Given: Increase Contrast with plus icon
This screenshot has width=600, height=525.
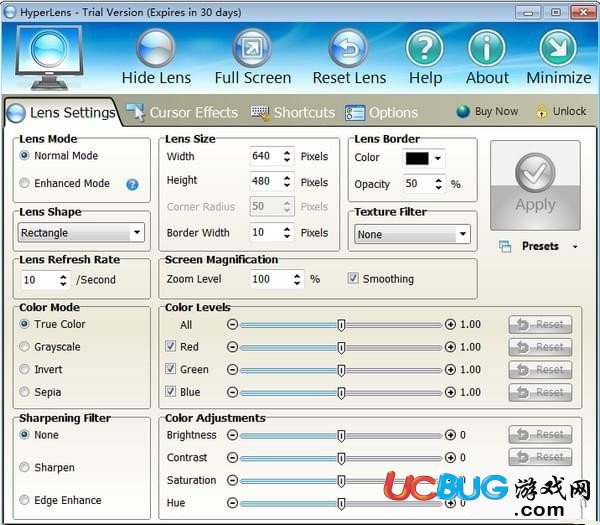Looking at the screenshot, I should pos(450,458).
